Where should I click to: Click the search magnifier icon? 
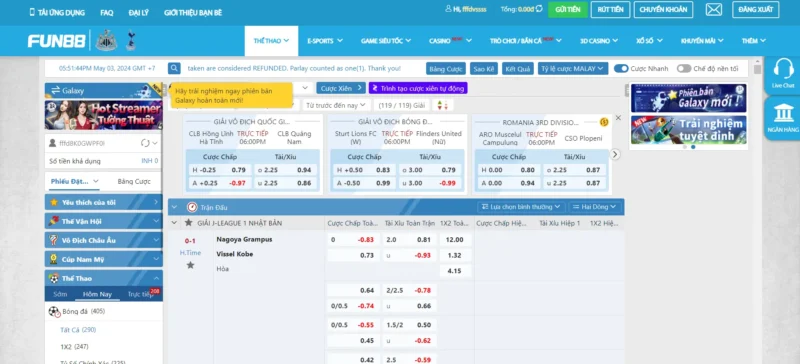174,68
